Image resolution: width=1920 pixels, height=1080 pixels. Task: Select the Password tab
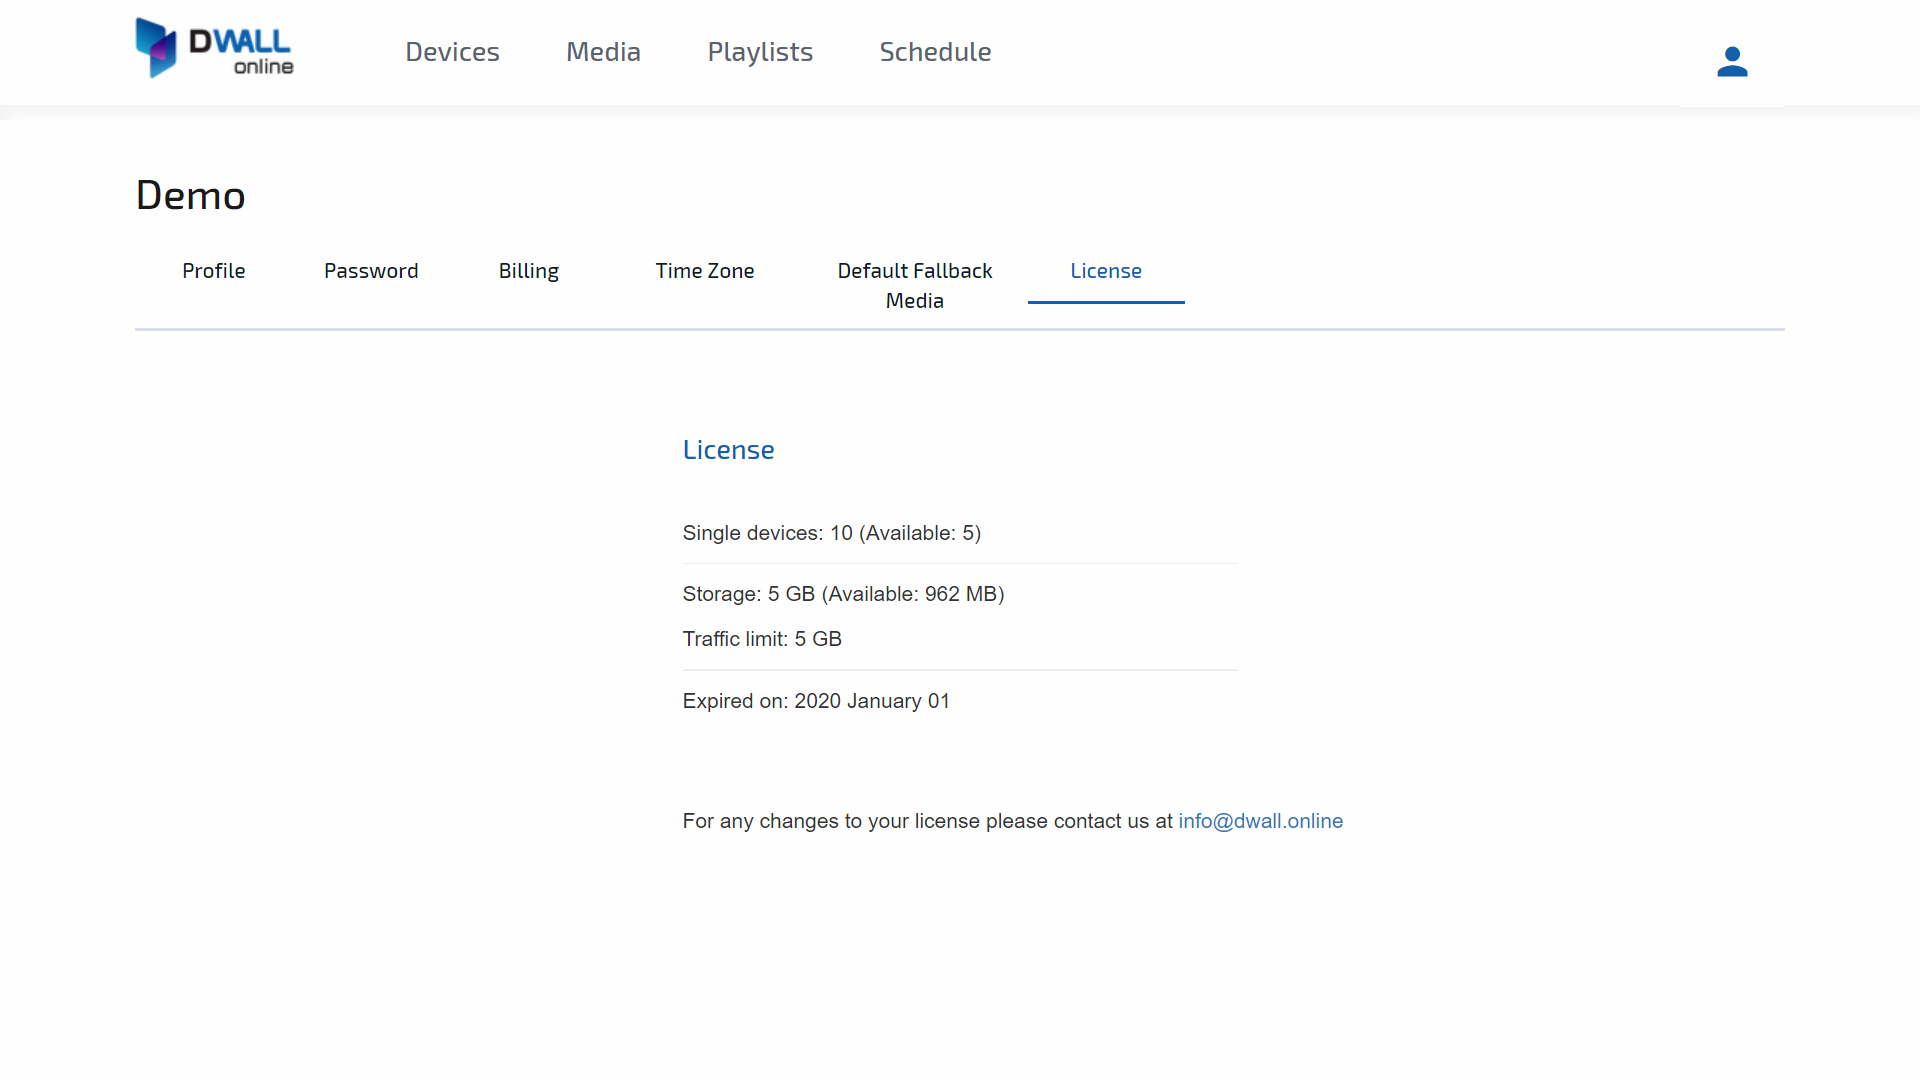click(x=371, y=271)
